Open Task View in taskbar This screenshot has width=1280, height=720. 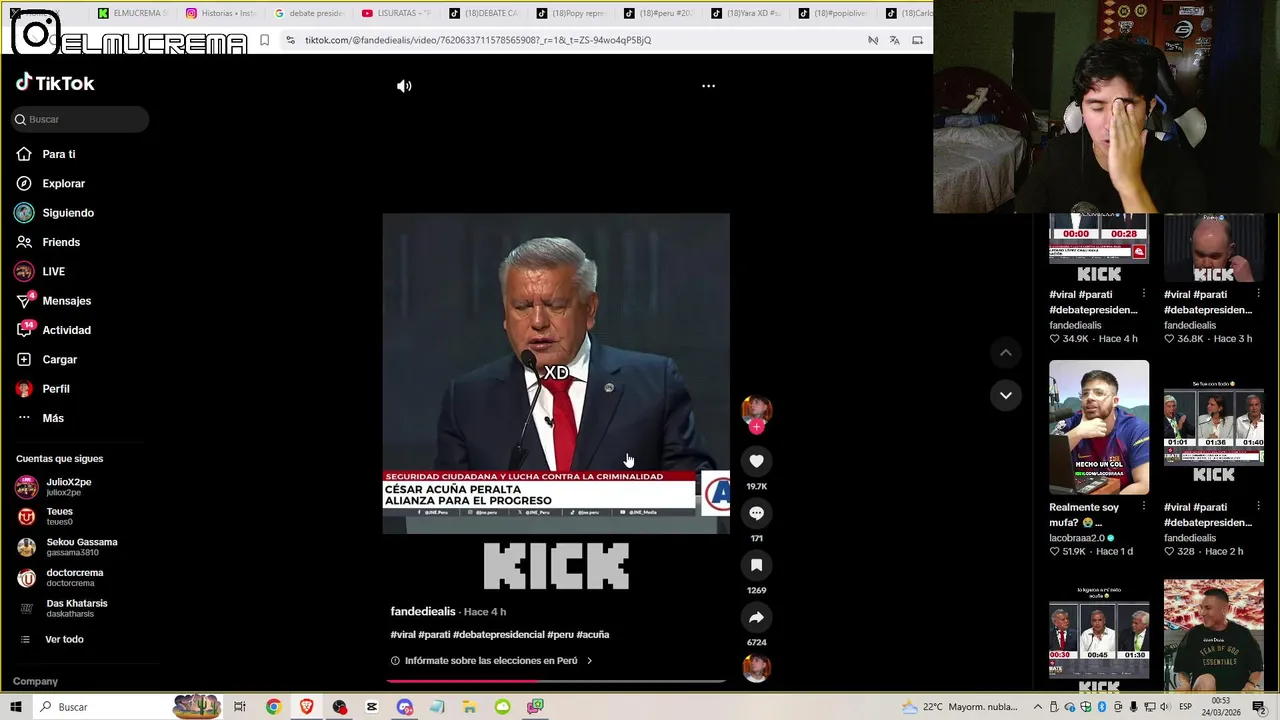[x=239, y=707]
